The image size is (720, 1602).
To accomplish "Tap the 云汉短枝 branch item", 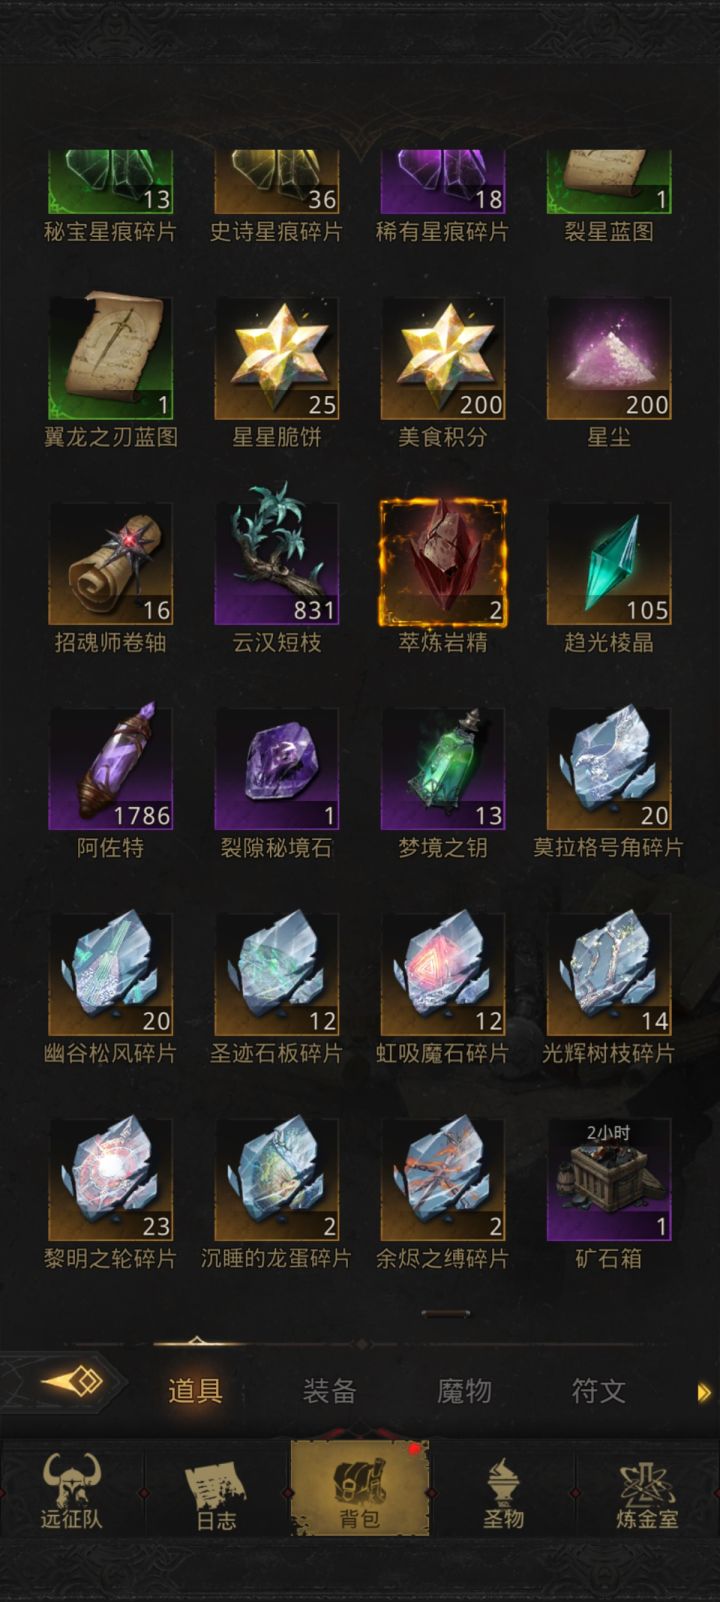I will coord(277,564).
